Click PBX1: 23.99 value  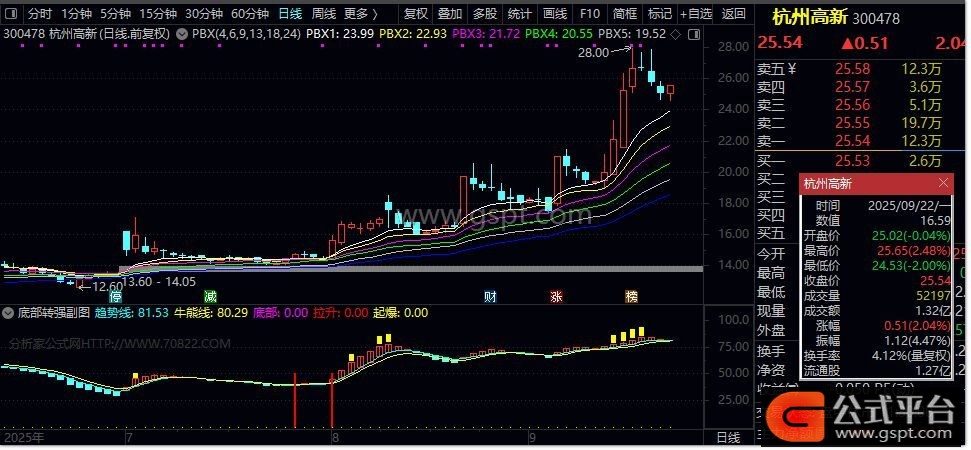pos(340,34)
